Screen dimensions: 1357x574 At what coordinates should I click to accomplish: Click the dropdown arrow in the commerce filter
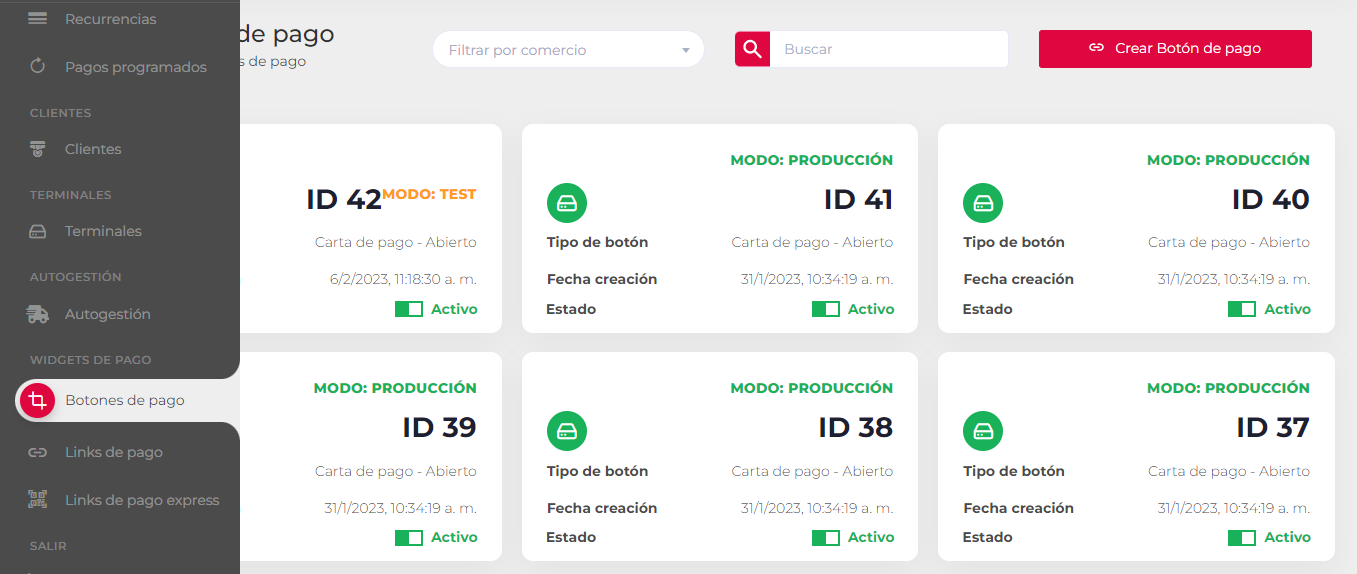[686, 50]
